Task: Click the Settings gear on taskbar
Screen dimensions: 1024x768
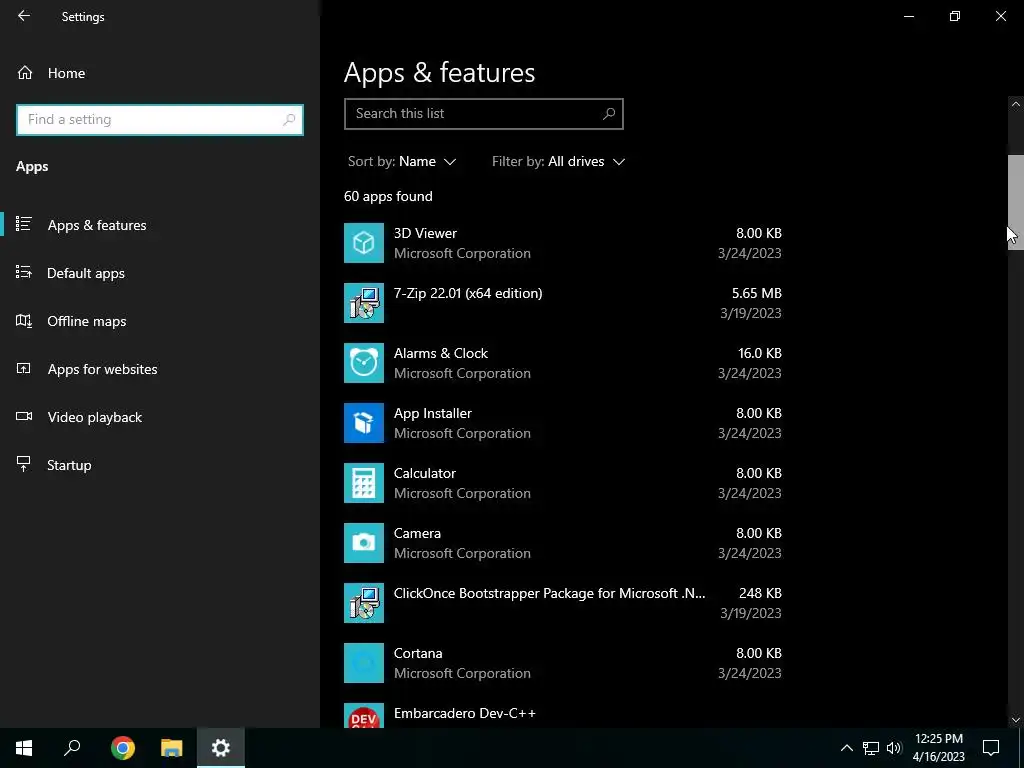Action: point(221,748)
